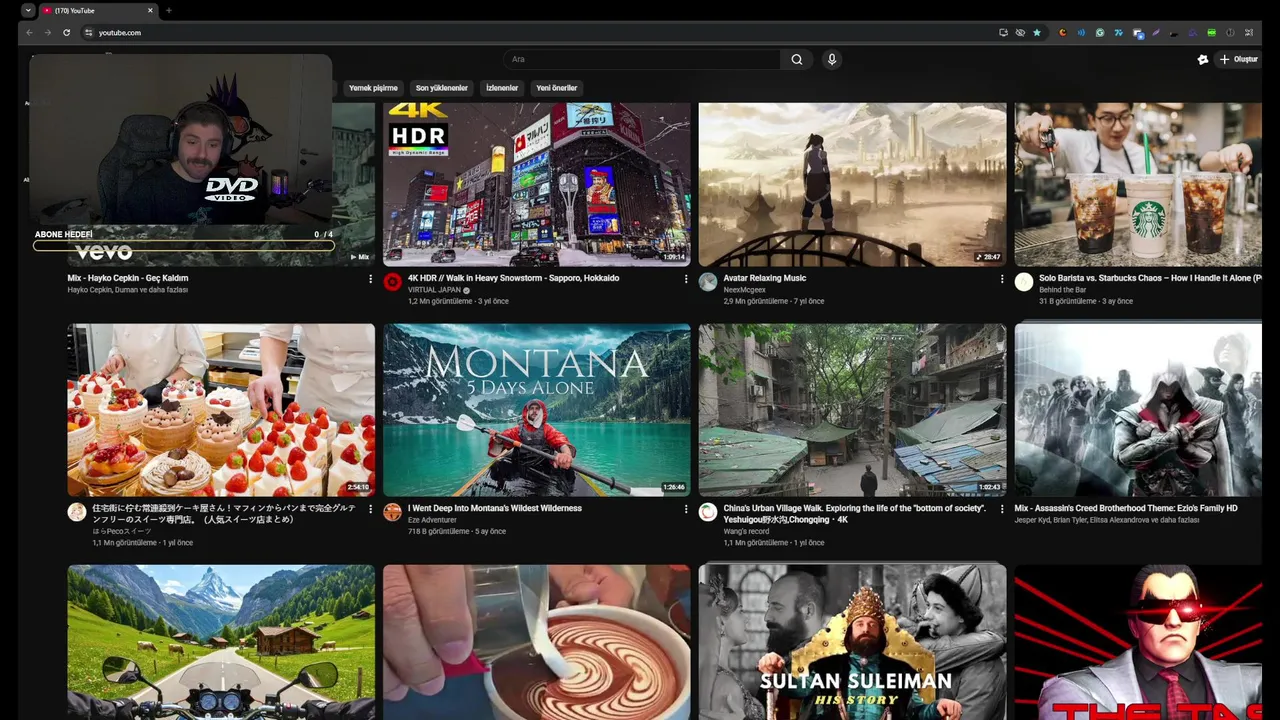Open the strawberry cakes thumbnail
Image resolution: width=1280 pixels, height=720 pixels.
coord(221,409)
